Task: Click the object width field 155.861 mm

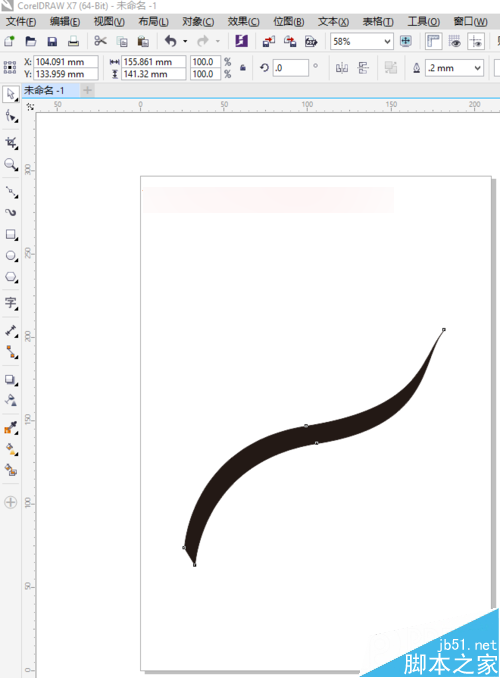Action: (154, 62)
